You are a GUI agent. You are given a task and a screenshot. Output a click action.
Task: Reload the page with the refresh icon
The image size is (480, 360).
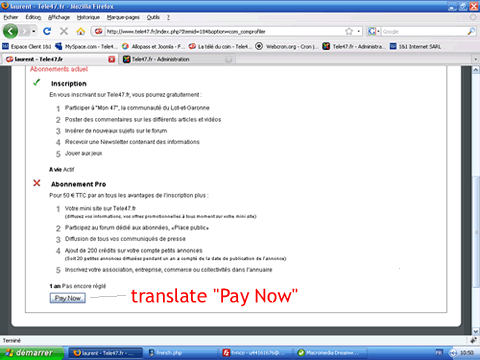47,31
